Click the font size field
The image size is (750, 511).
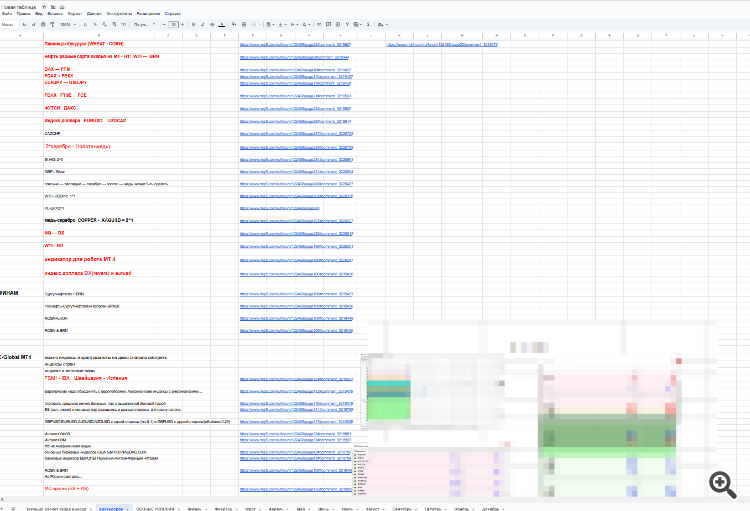tap(174, 24)
